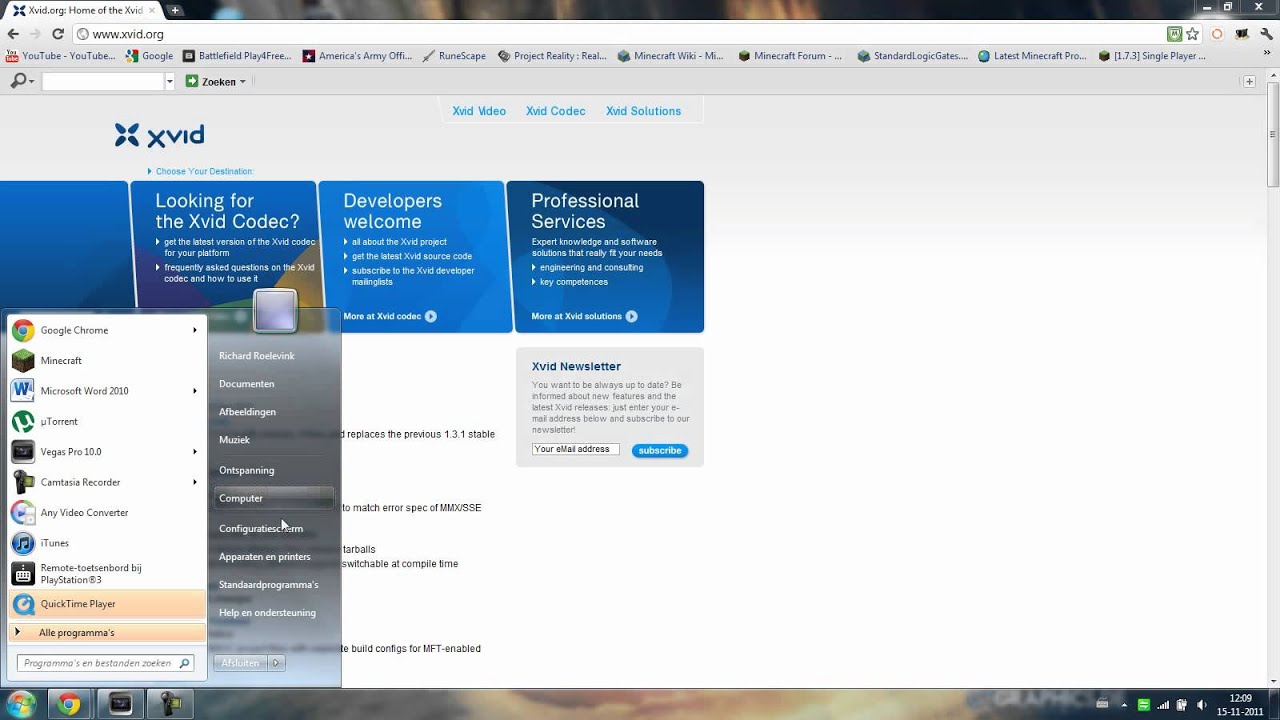Expand the Microsoft Word 2010 recent files arrow

pos(195,391)
